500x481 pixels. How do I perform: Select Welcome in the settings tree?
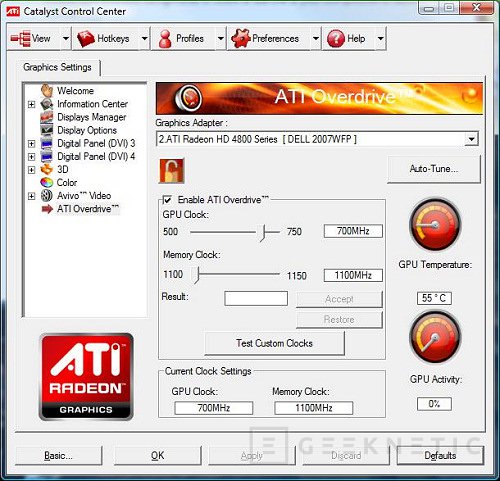(75, 91)
